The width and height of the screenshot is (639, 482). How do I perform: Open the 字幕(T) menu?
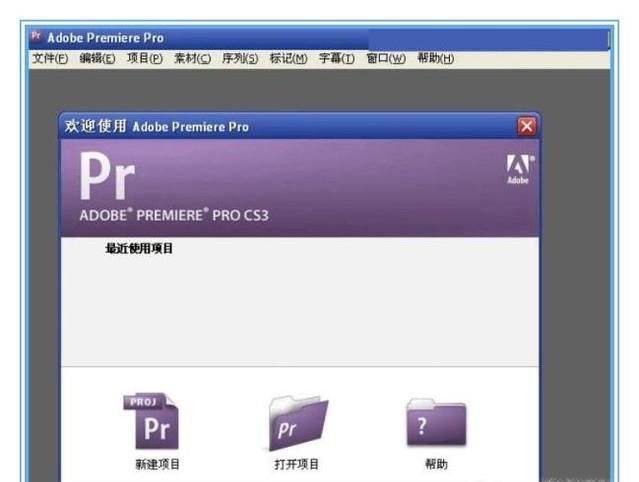(337, 59)
